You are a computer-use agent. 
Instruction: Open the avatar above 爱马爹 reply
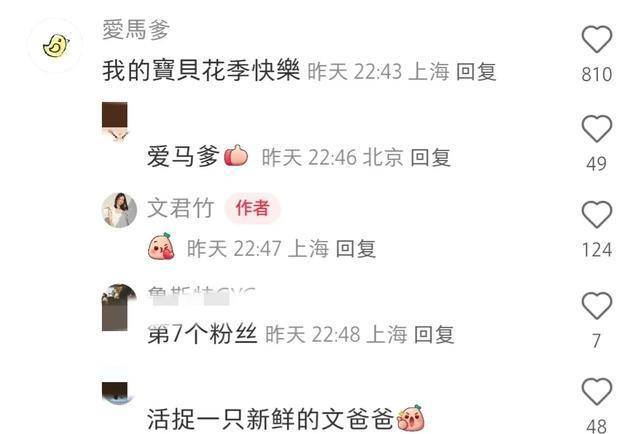pyautogui.click(x=115, y=122)
